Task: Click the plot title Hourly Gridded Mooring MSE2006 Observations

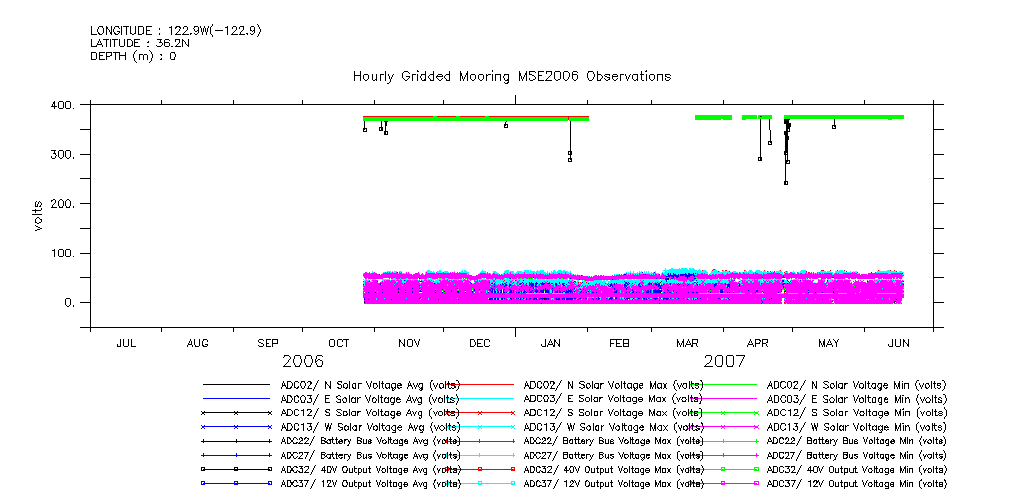Action: tap(511, 77)
